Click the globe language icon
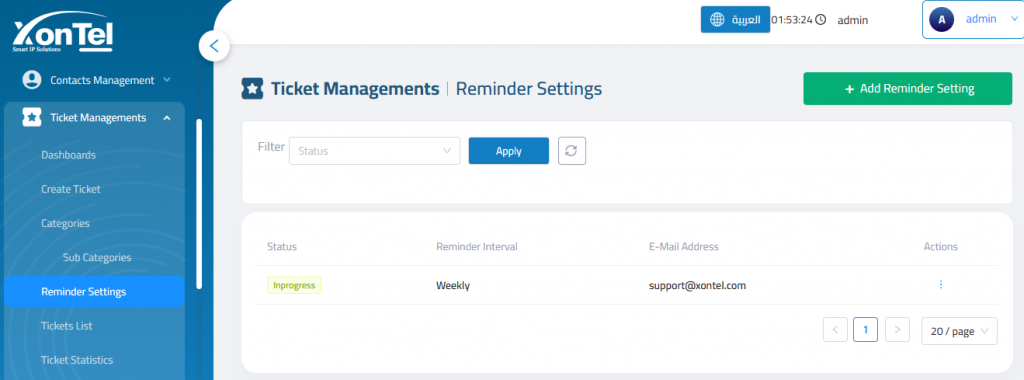 tap(717, 20)
